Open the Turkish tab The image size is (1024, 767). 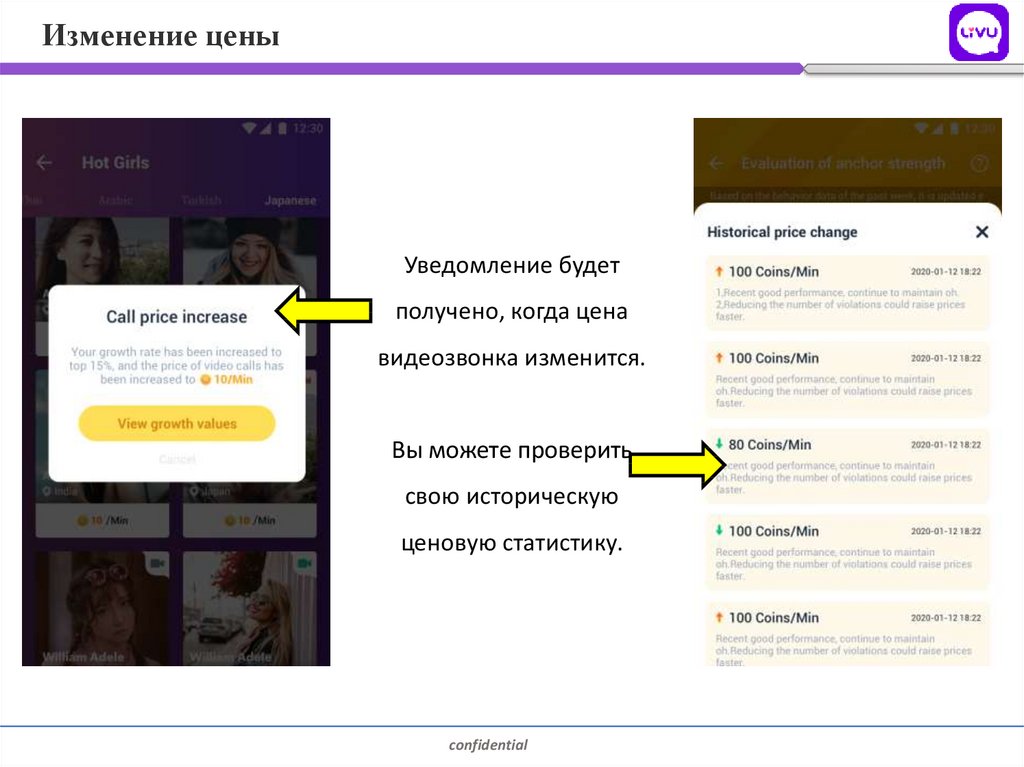201,200
